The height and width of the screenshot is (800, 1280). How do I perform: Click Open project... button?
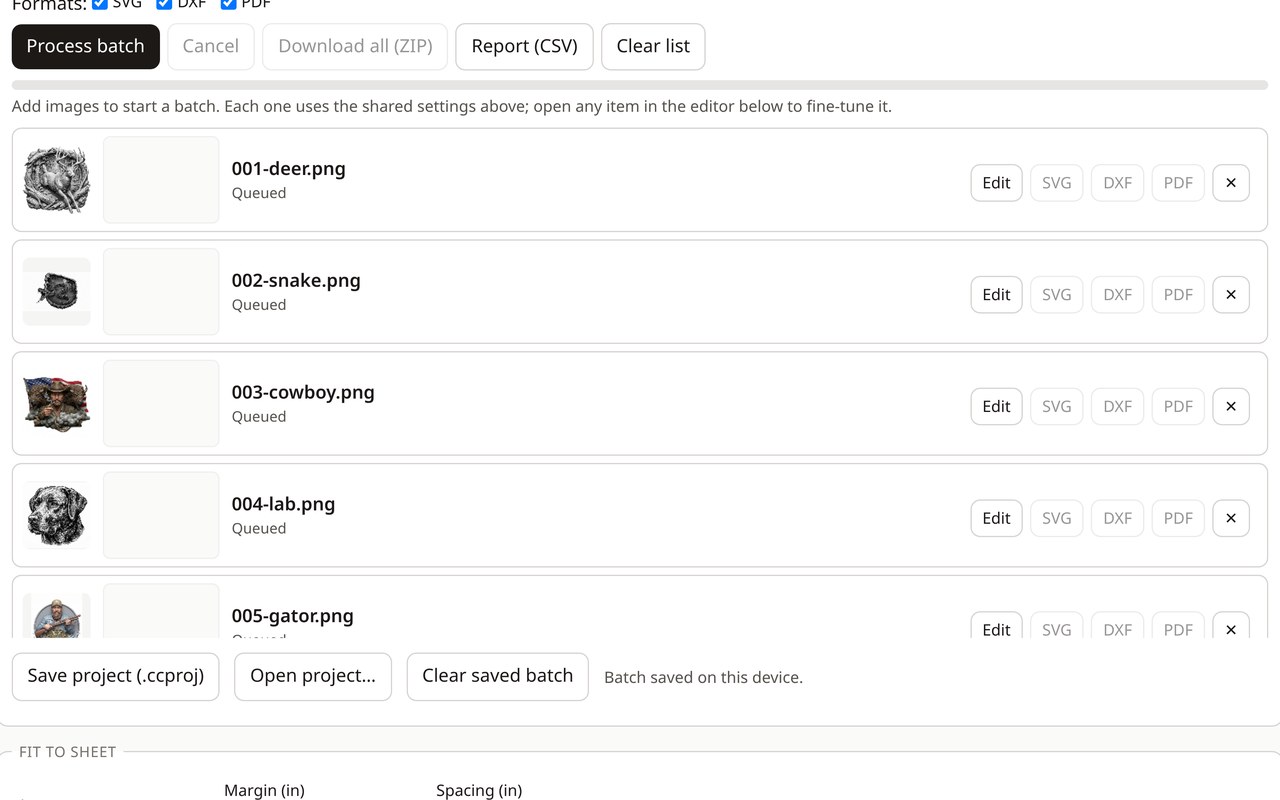coord(313,677)
